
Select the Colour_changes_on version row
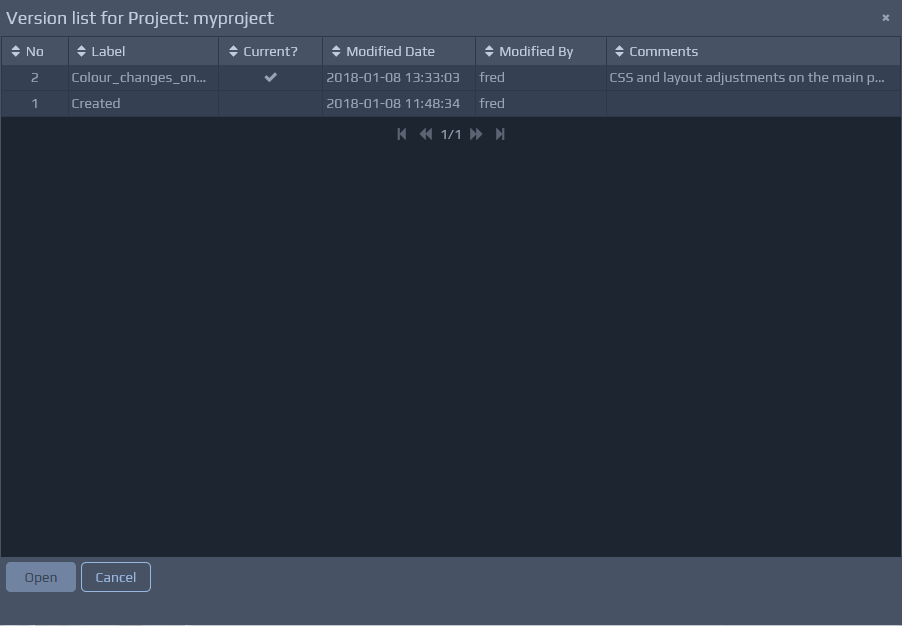(139, 77)
